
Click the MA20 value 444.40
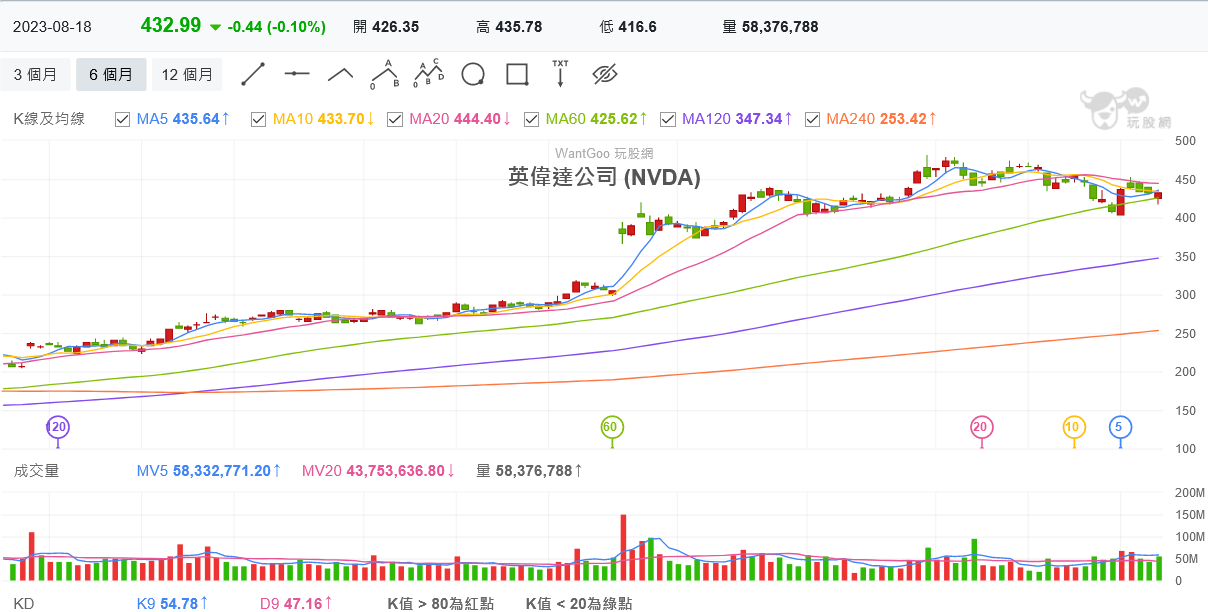tap(477, 119)
